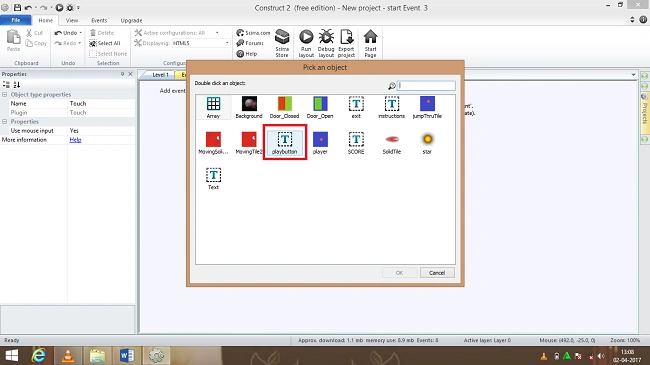Click the Use mouse input value Yes
This screenshot has height=365, width=650.
(101, 131)
